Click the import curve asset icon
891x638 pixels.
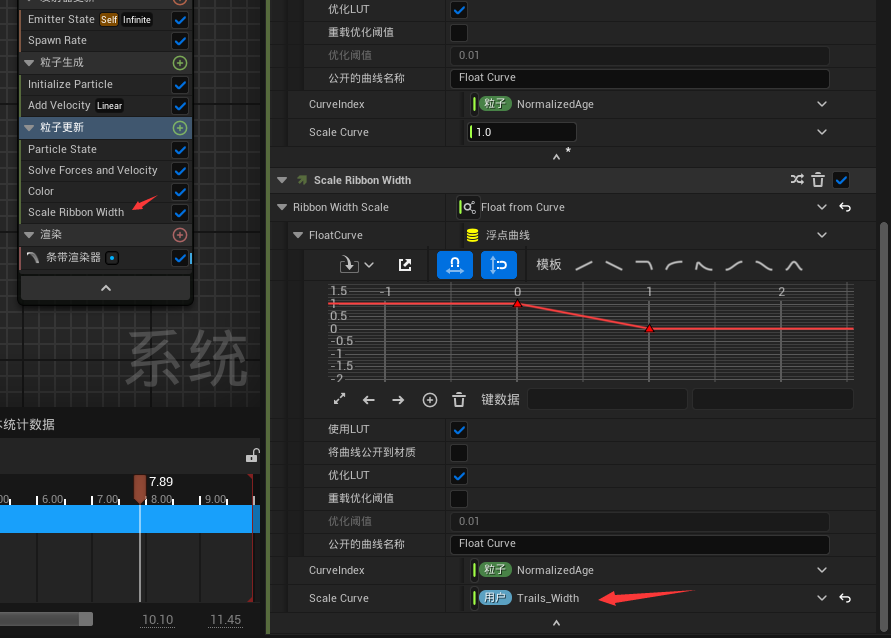(x=349, y=265)
